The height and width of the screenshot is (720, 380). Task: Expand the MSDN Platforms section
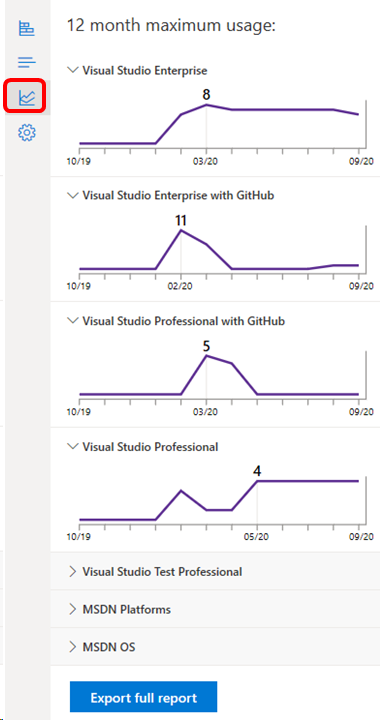coord(215,609)
